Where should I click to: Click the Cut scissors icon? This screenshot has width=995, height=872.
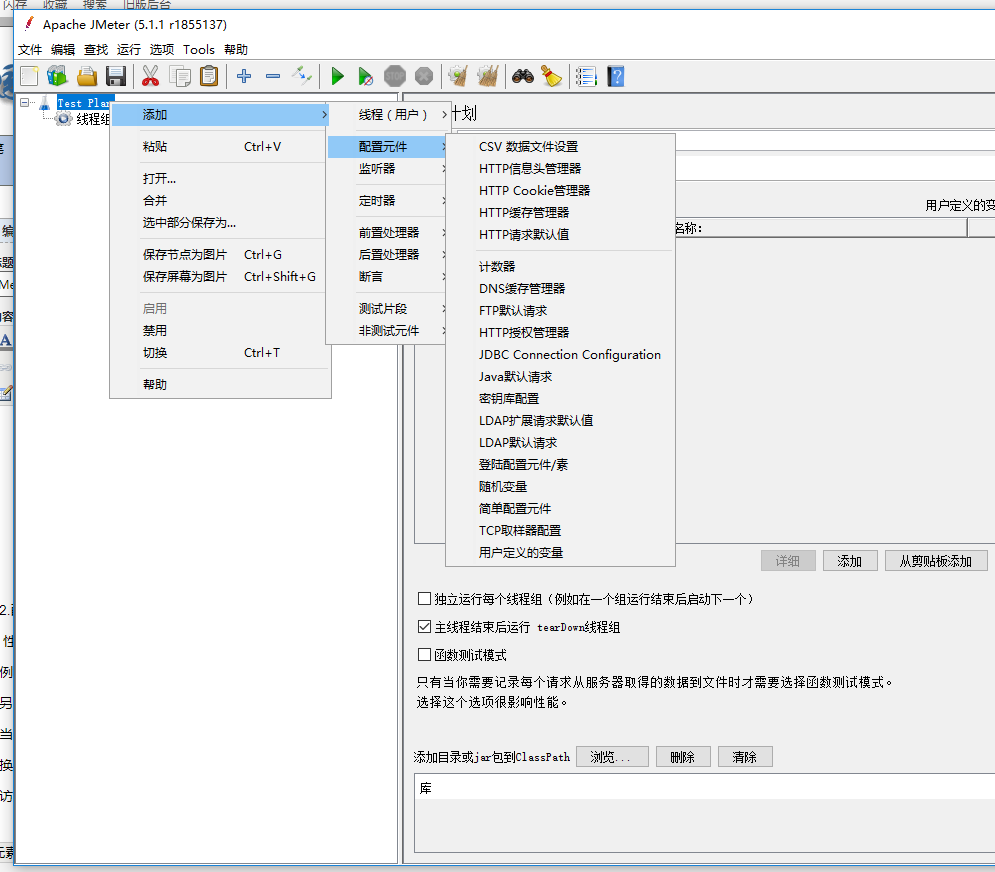pyautogui.click(x=150, y=77)
